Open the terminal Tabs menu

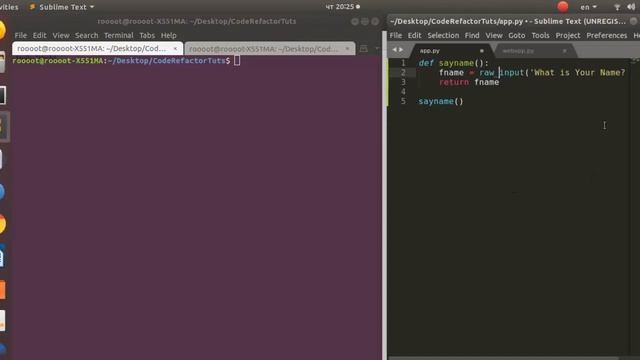(147, 36)
